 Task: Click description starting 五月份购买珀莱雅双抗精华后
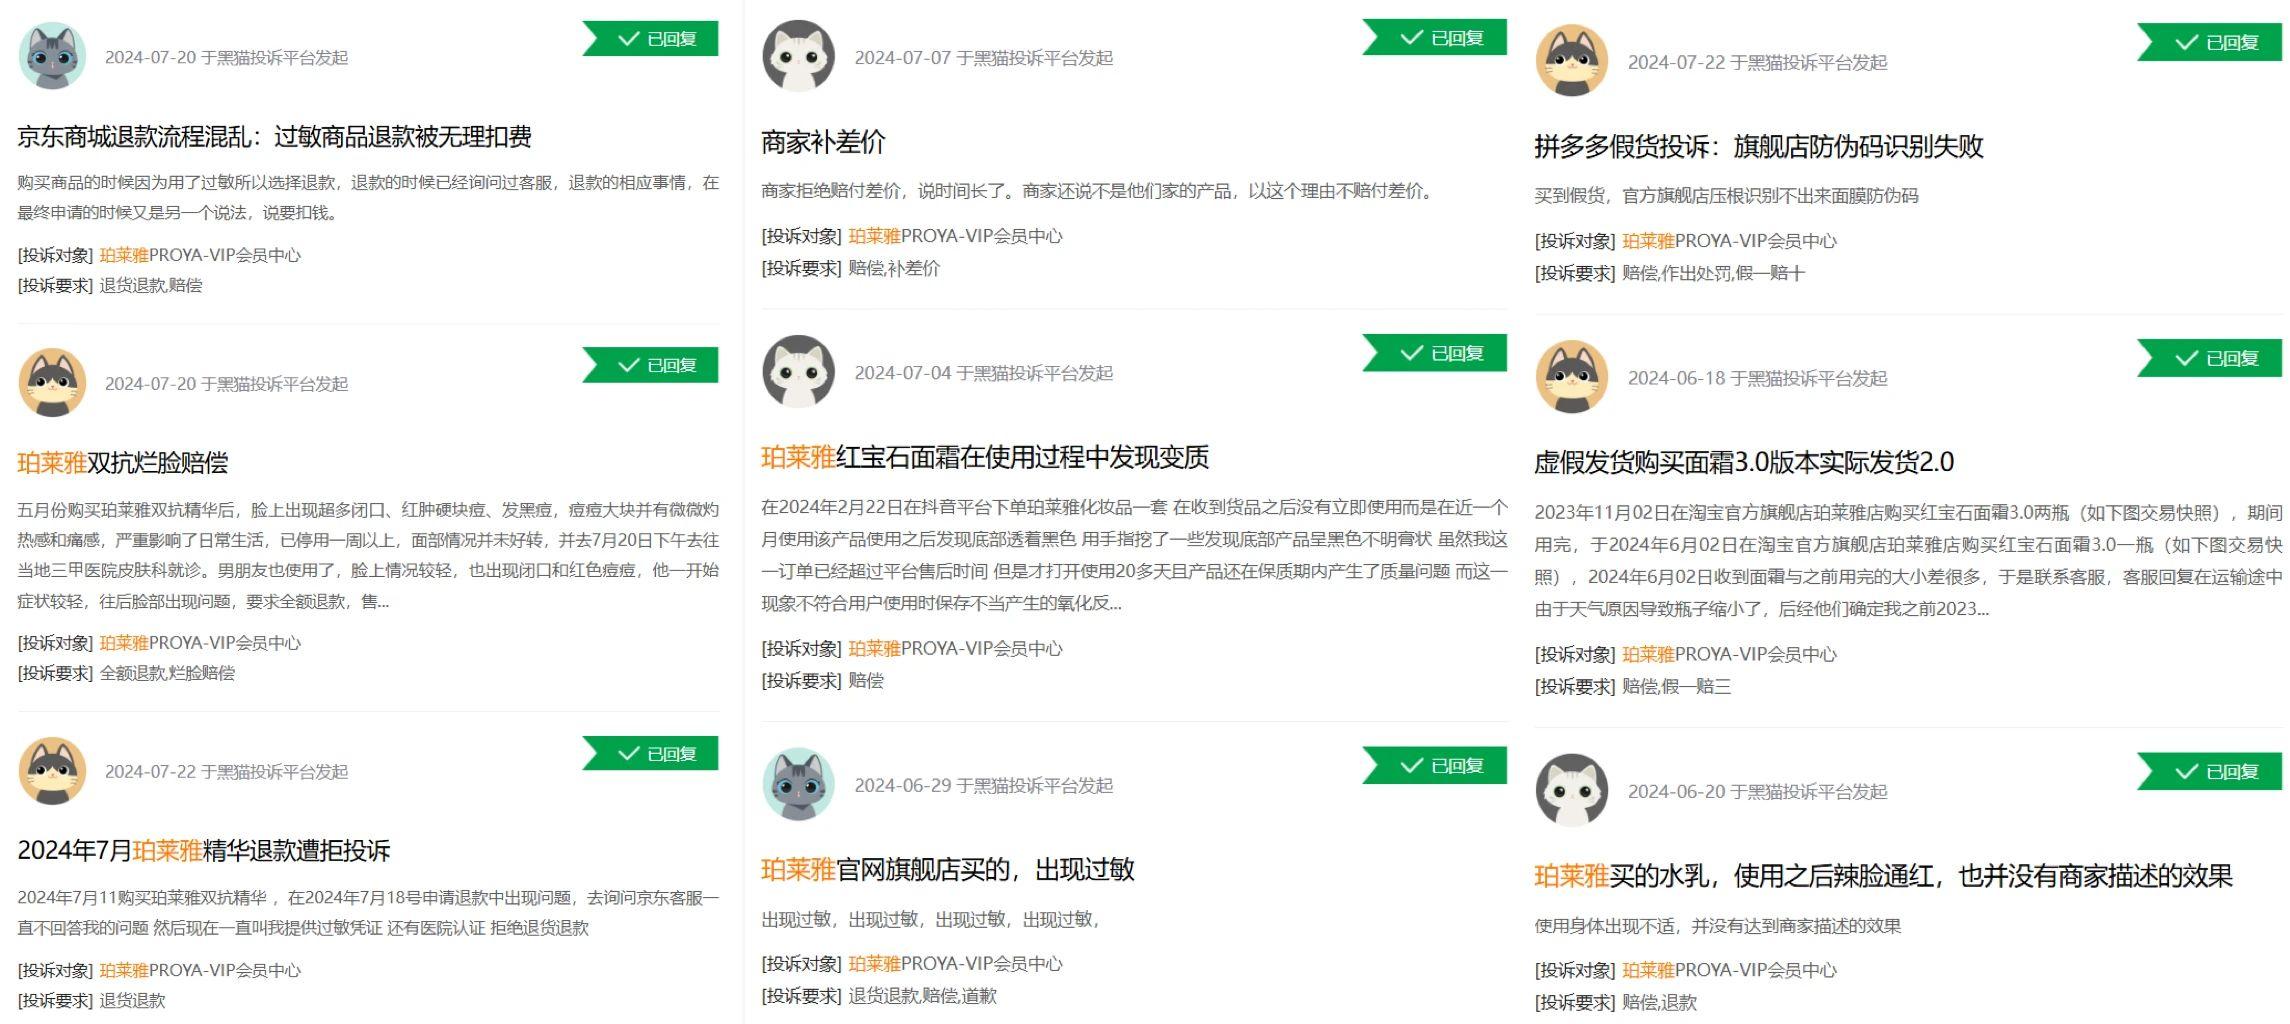point(368,555)
